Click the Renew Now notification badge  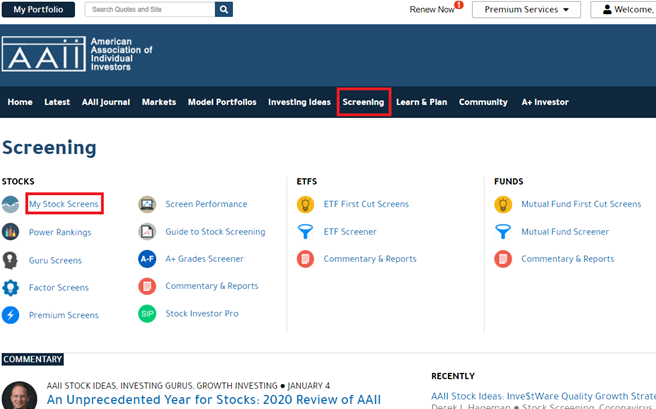[x=459, y=5]
